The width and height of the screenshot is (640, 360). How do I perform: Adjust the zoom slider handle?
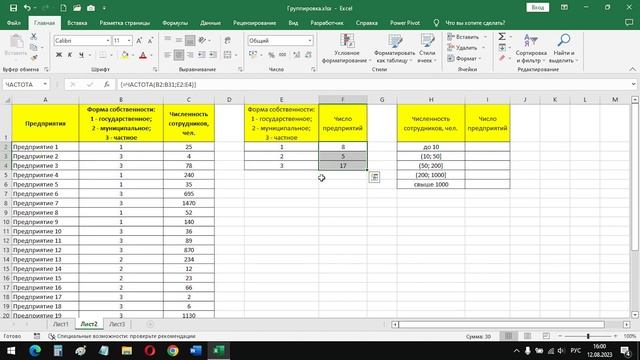pyautogui.click(x=588, y=336)
